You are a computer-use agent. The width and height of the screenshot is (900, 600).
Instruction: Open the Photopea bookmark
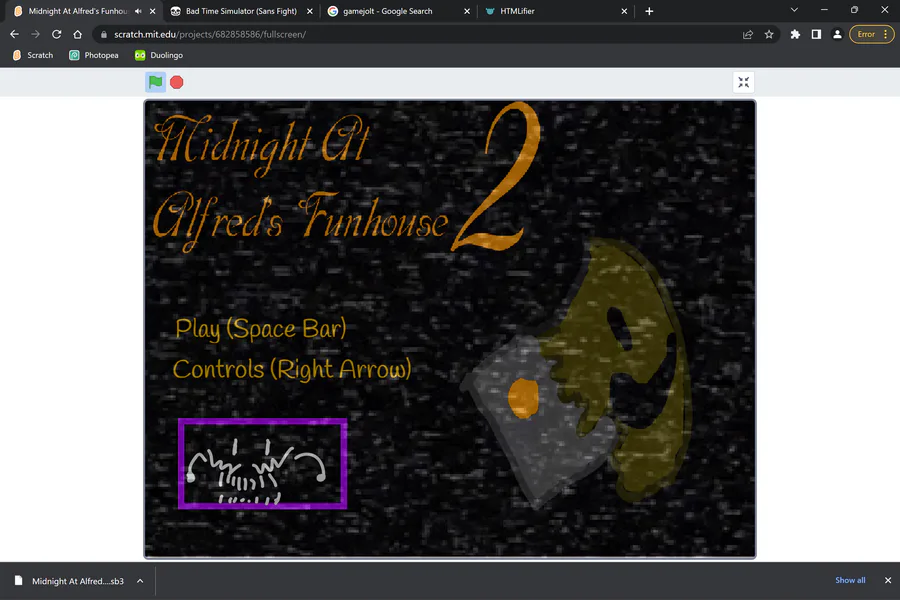click(x=94, y=55)
